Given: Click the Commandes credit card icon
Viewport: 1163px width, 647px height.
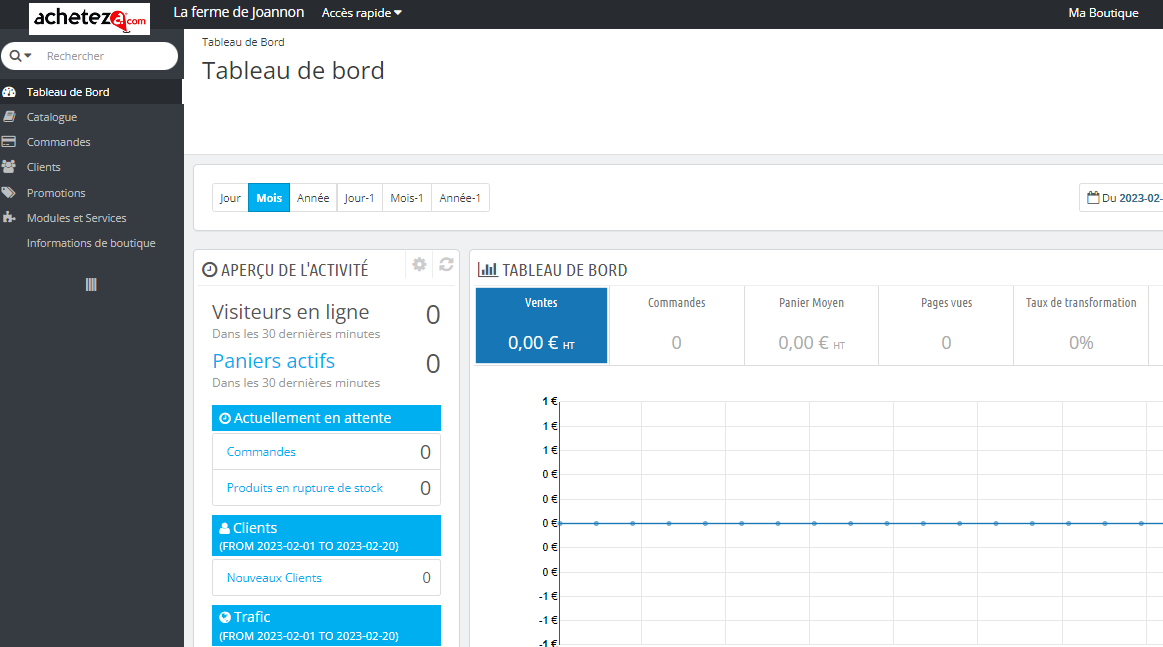Looking at the screenshot, I should (x=9, y=142).
